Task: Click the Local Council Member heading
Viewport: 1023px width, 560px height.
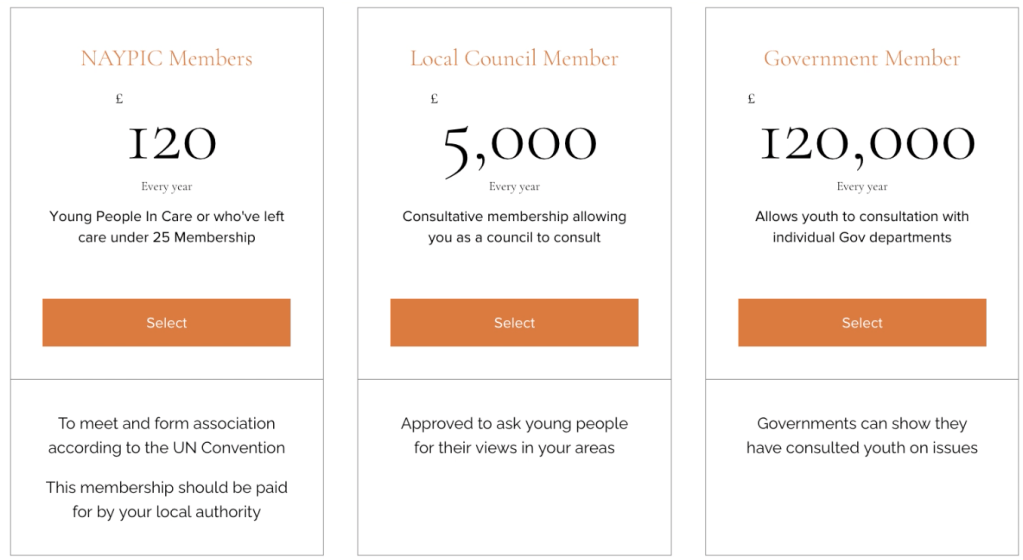Action: (514, 59)
